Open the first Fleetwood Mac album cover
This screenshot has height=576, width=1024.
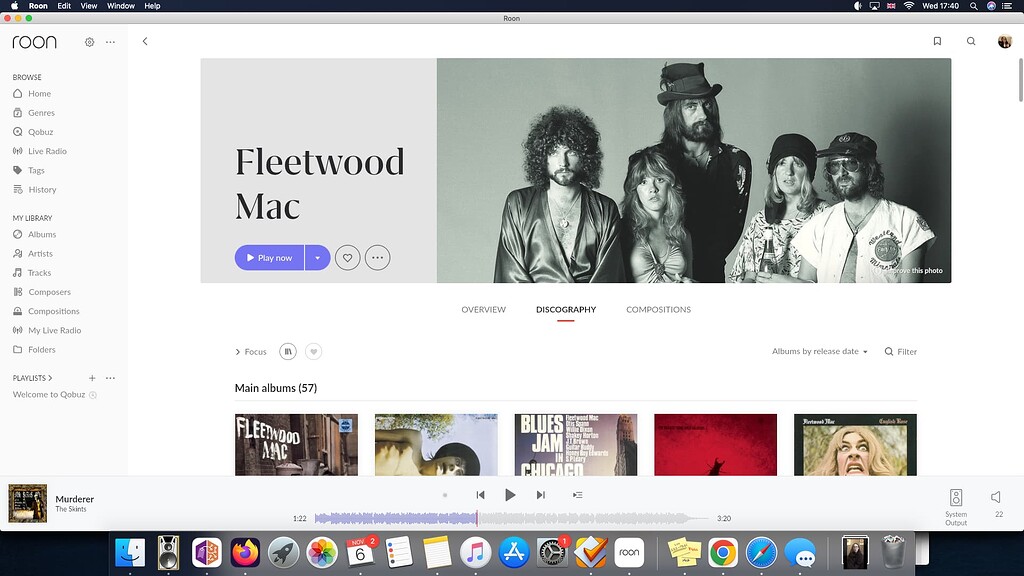pyautogui.click(x=296, y=445)
